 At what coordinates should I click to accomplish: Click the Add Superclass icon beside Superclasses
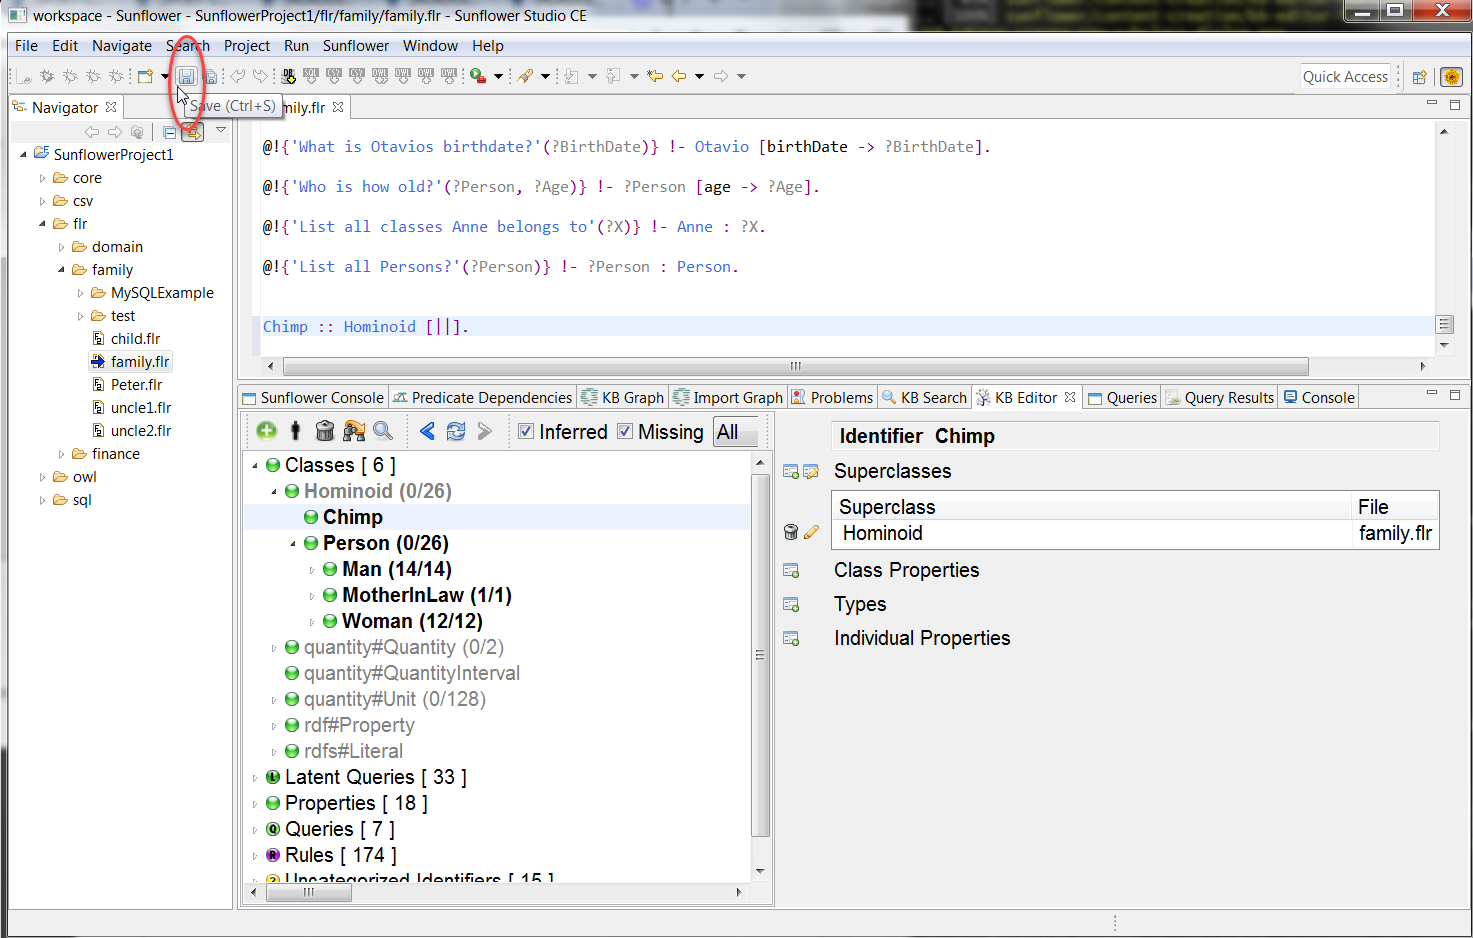791,472
